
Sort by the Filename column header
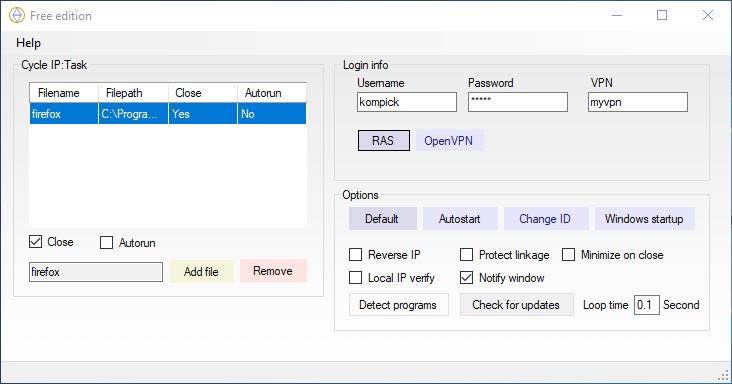click(x=64, y=93)
